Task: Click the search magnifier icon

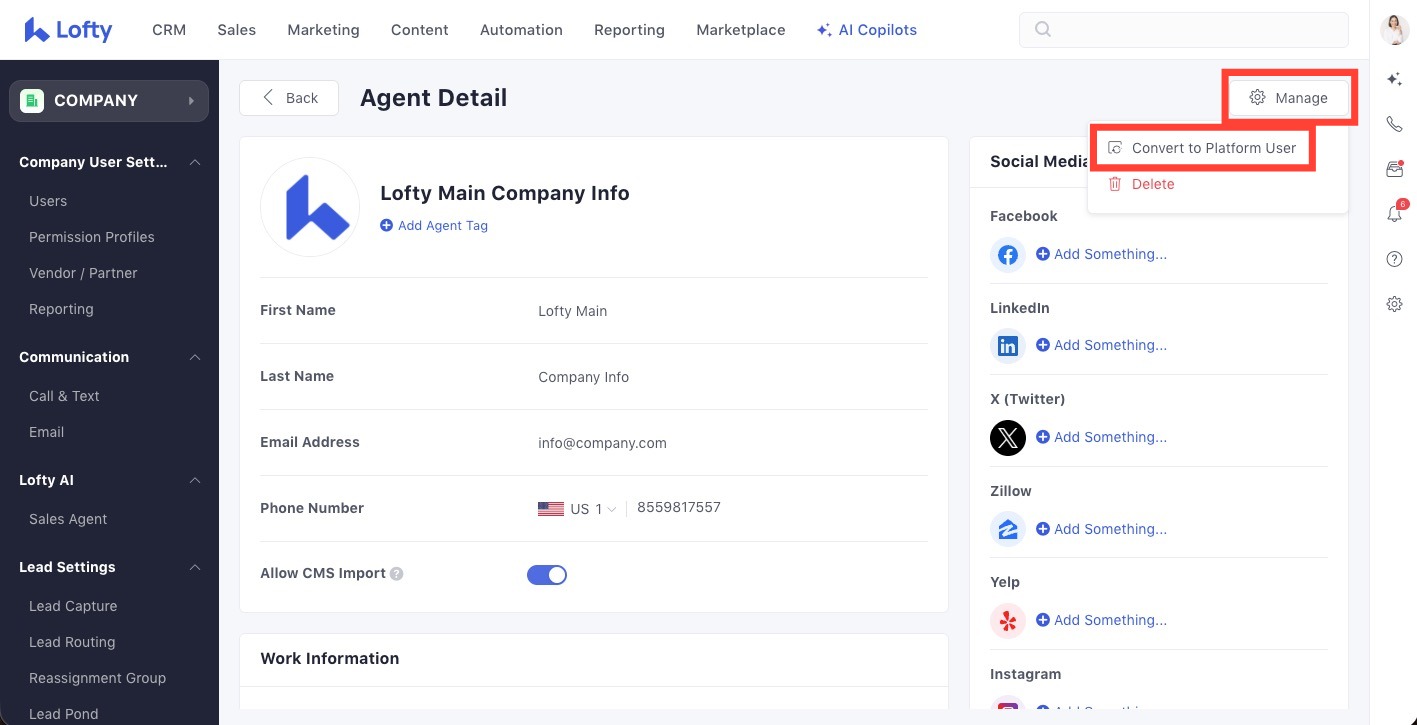Action: point(1043,30)
